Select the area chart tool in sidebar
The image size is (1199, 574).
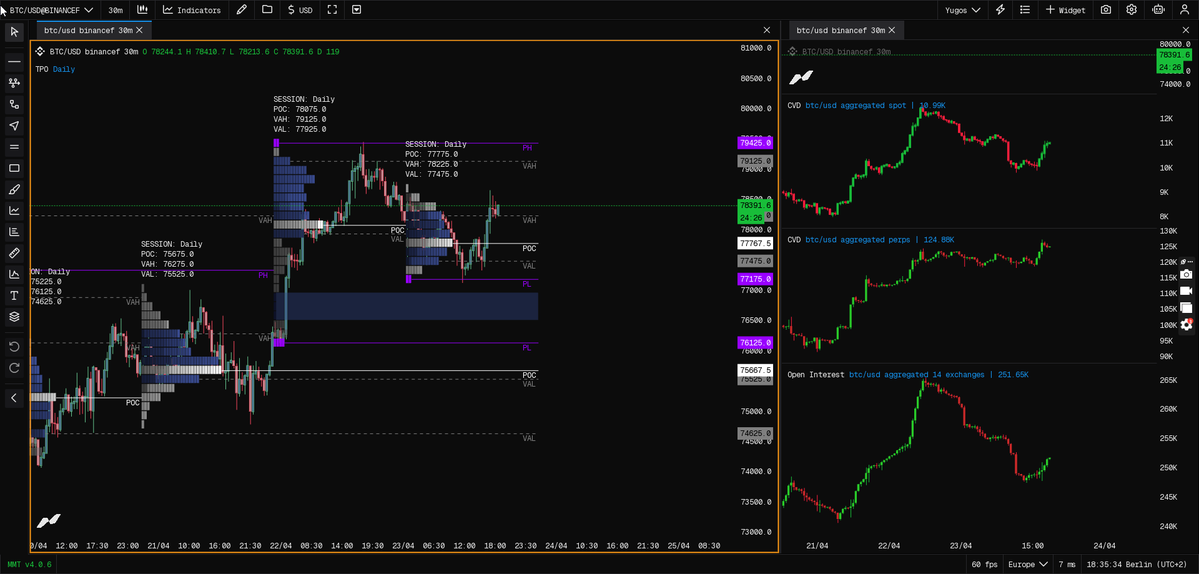click(14, 274)
